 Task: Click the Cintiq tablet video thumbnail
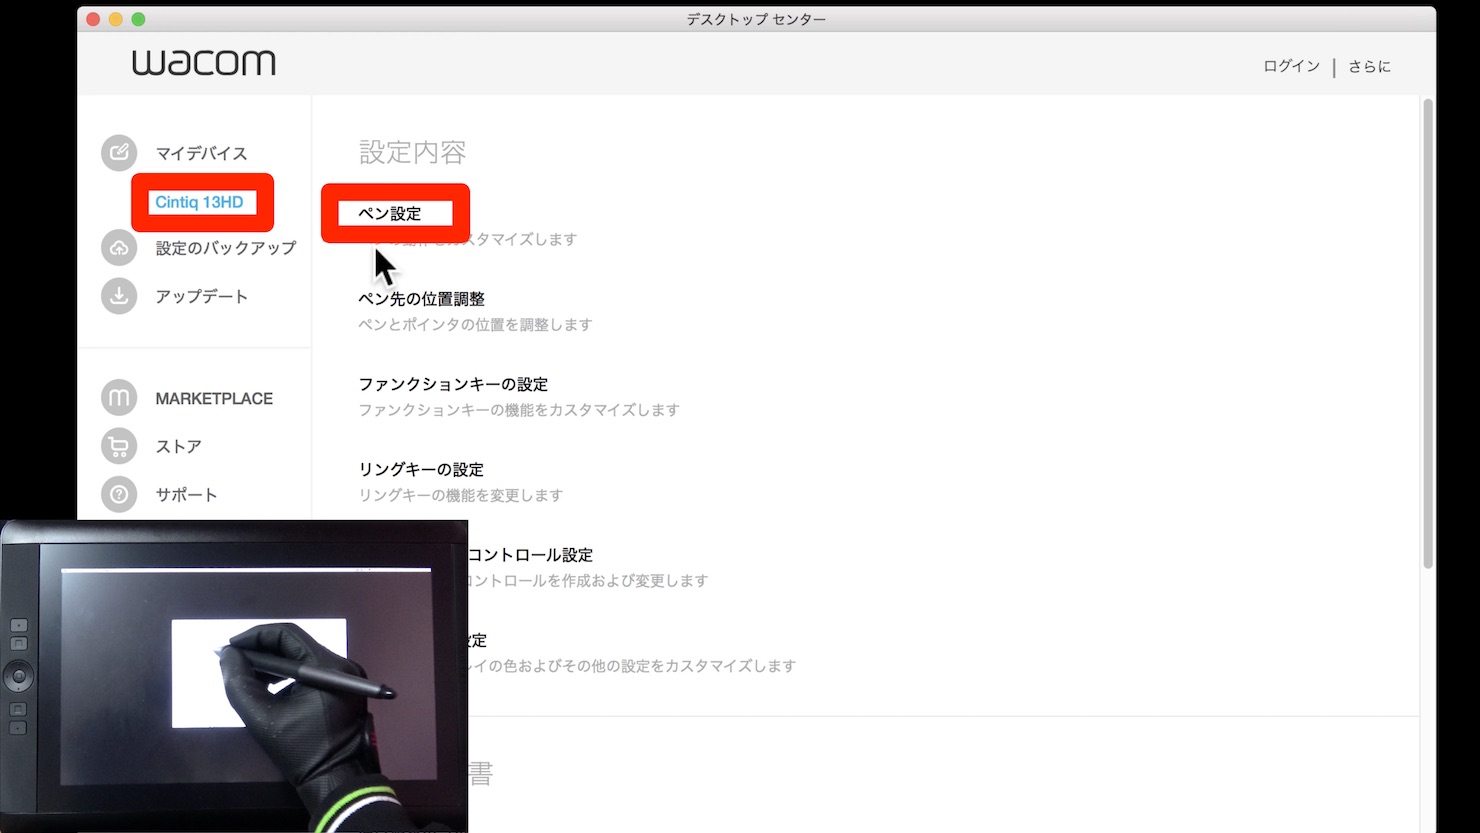coord(234,676)
